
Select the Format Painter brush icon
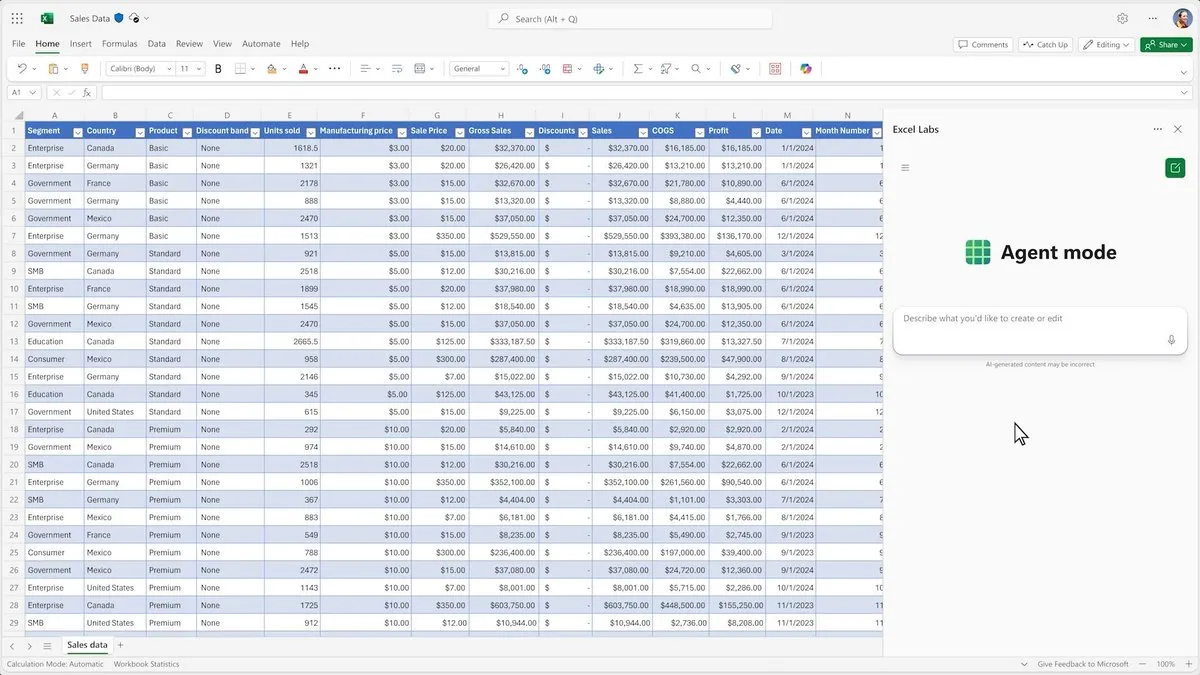pyautogui.click(x=85, y=68)
